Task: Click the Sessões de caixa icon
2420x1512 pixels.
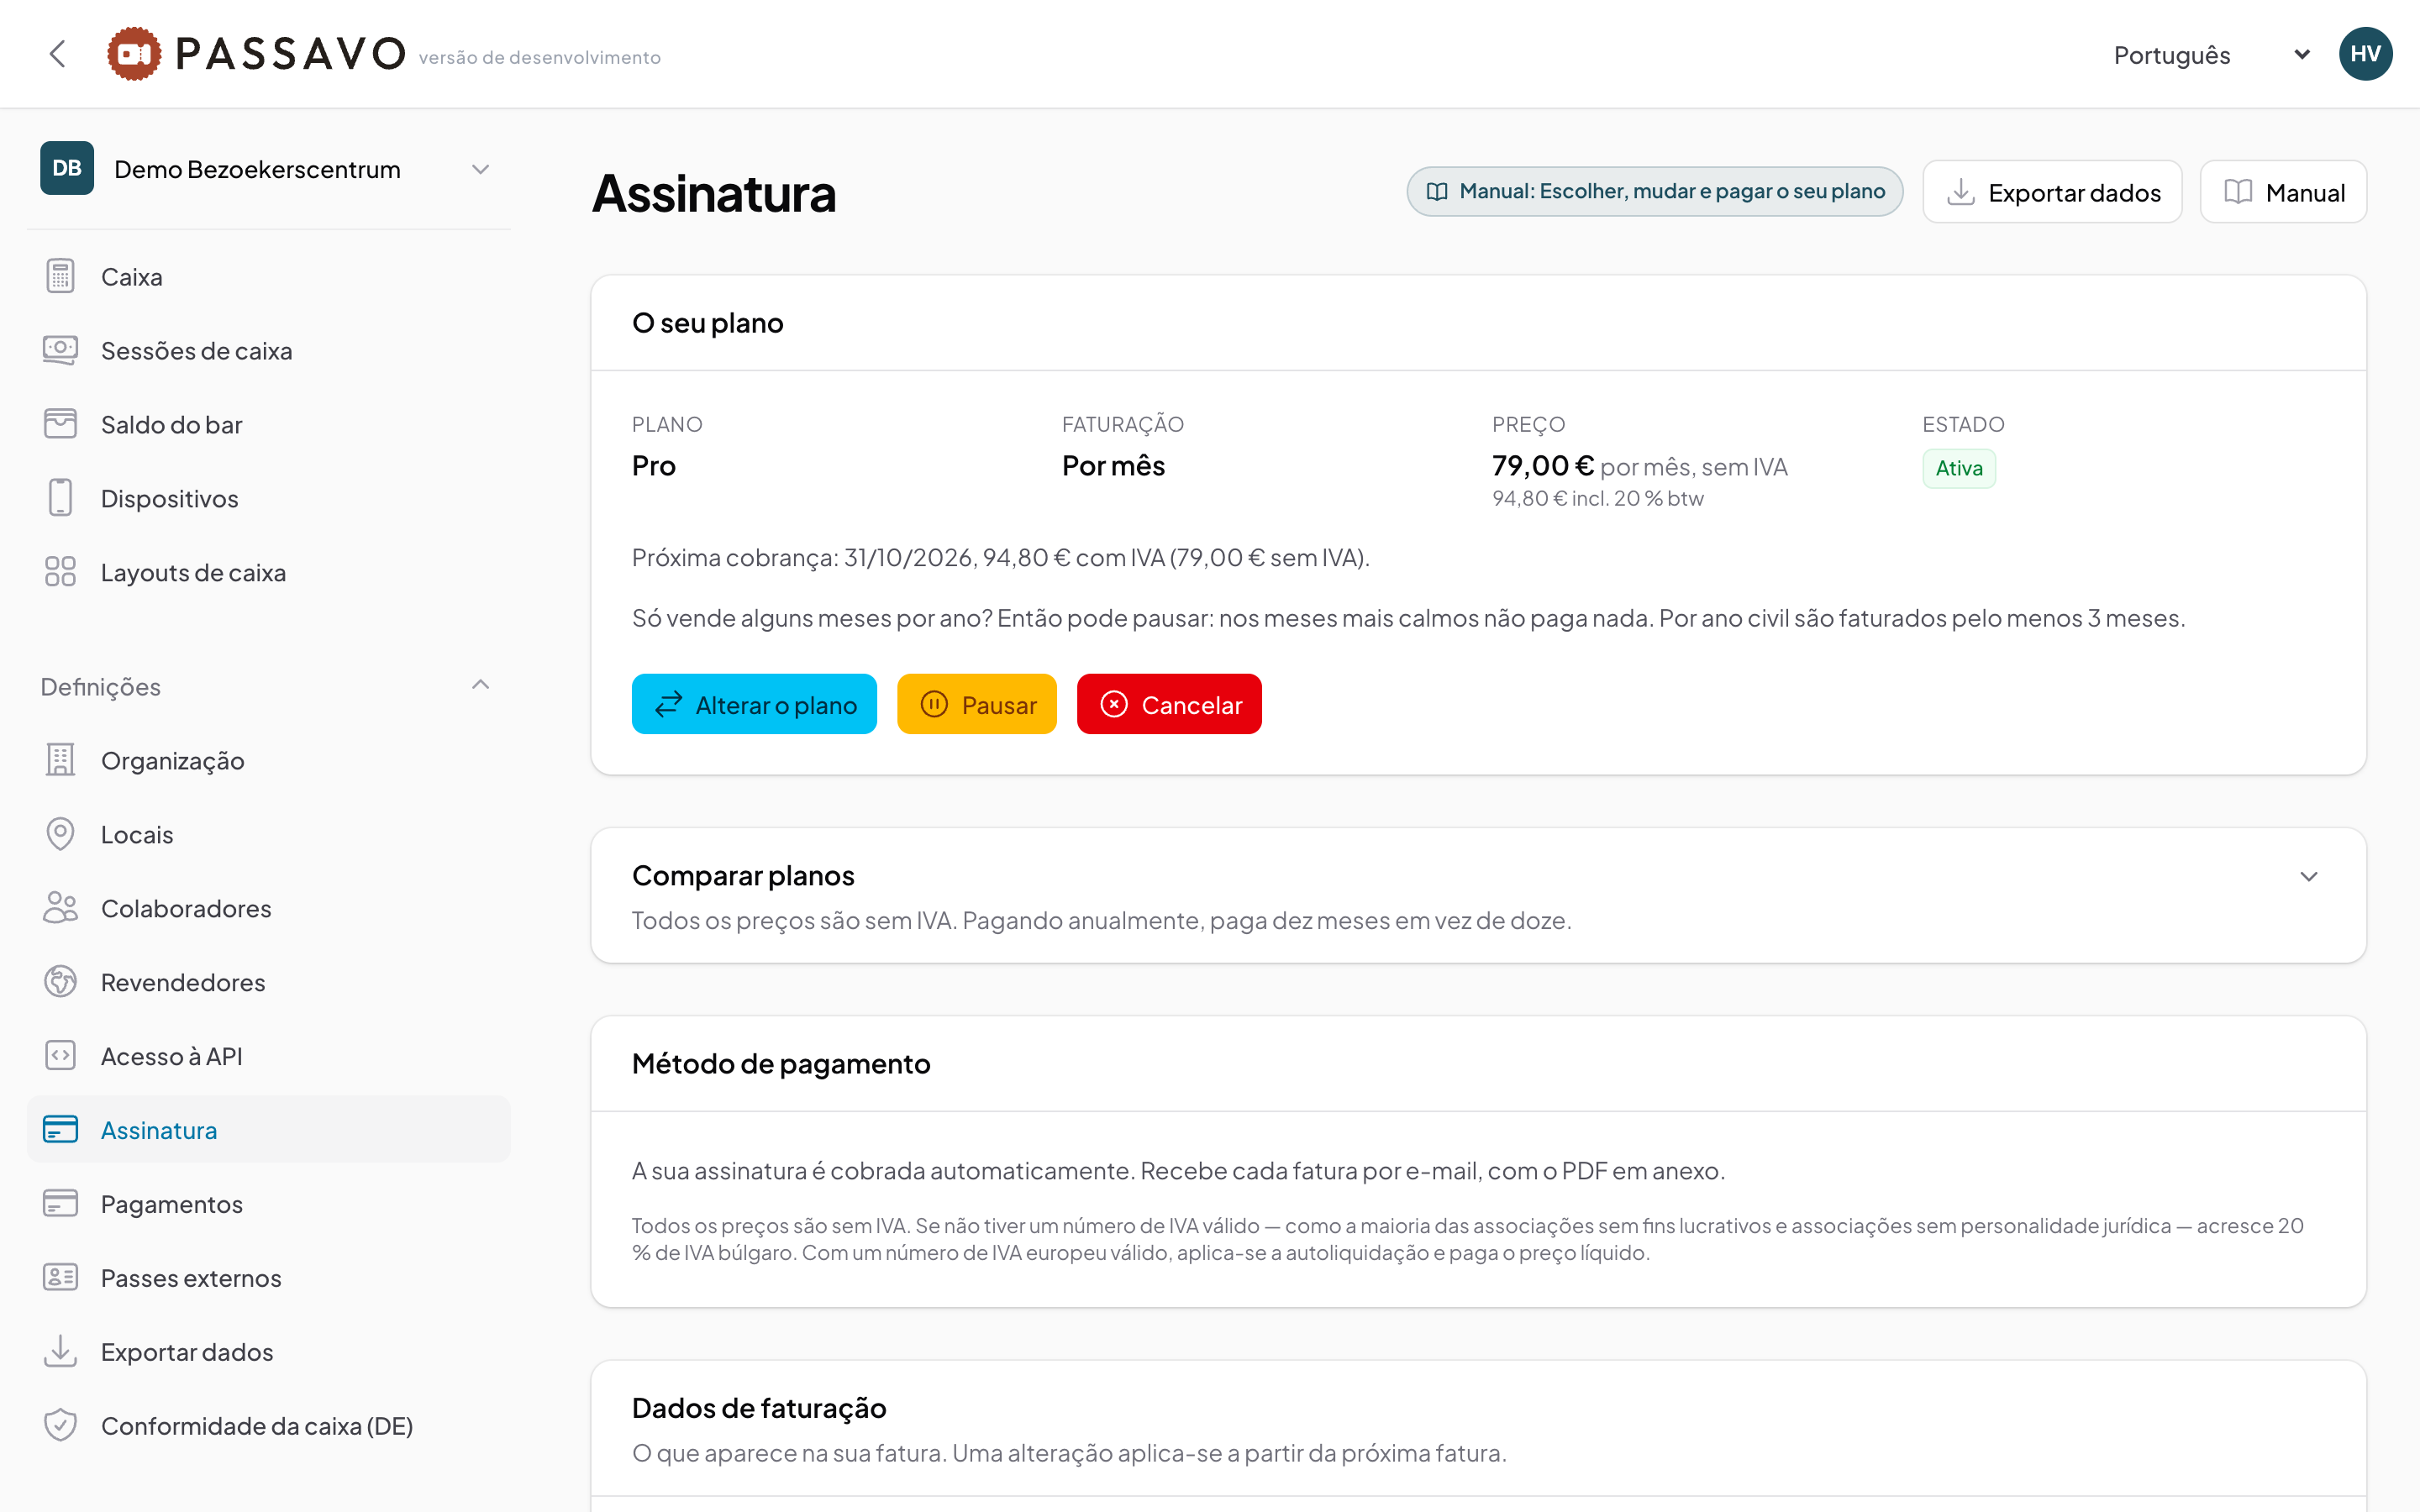Action: (60, 350)
